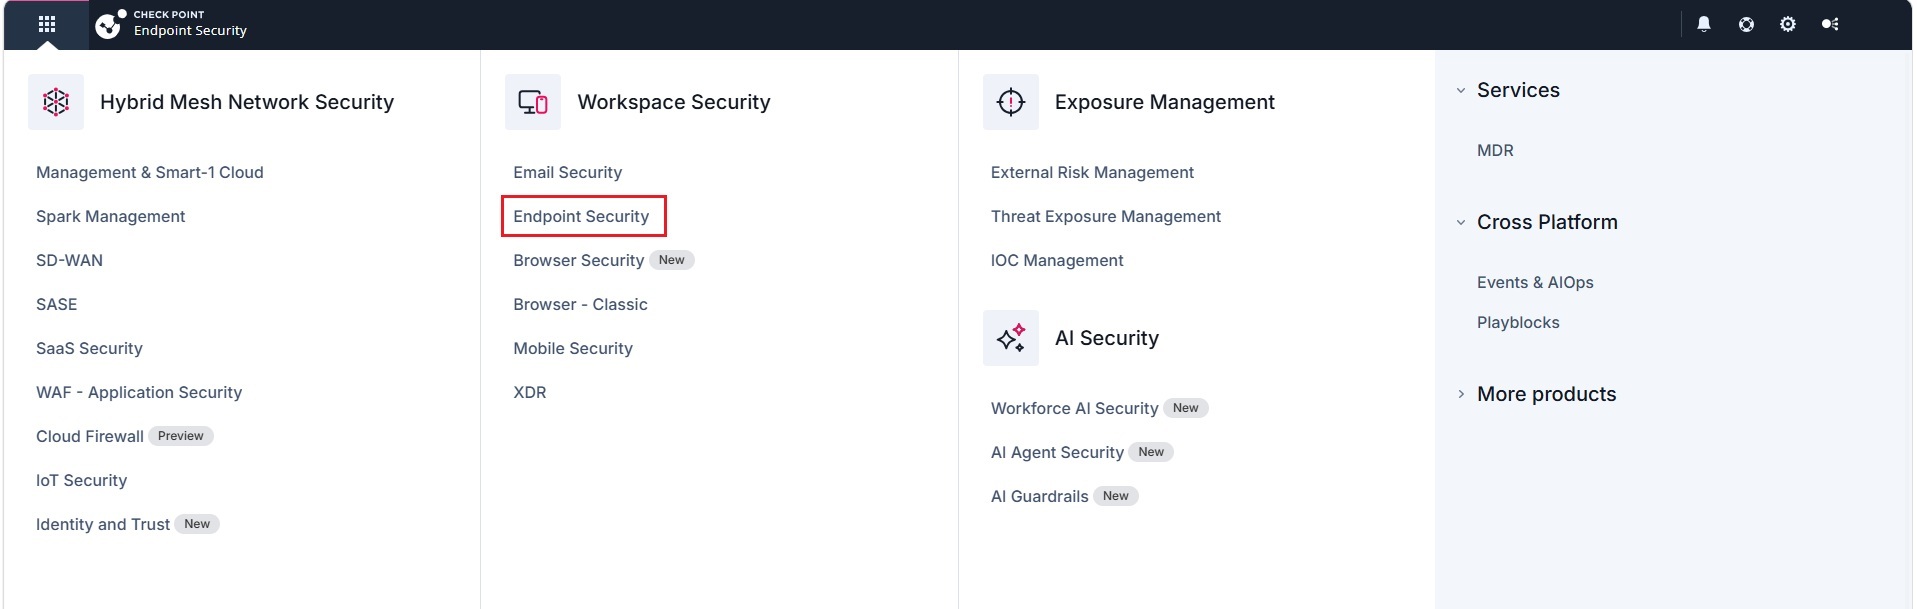Open Threat Exposure Management
This screenshot has width=1917, height=609.
point(1106,216)
